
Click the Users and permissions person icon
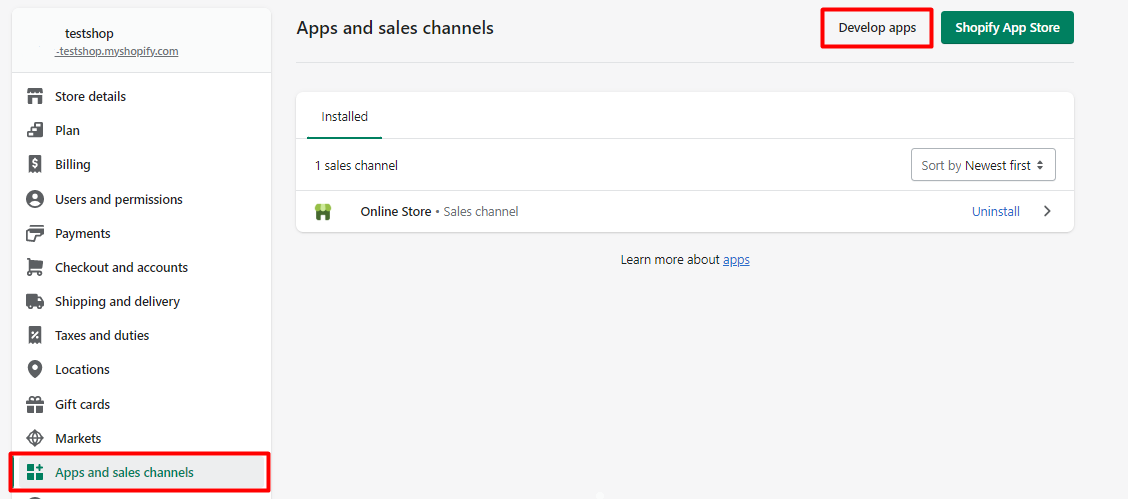point(35,199)
